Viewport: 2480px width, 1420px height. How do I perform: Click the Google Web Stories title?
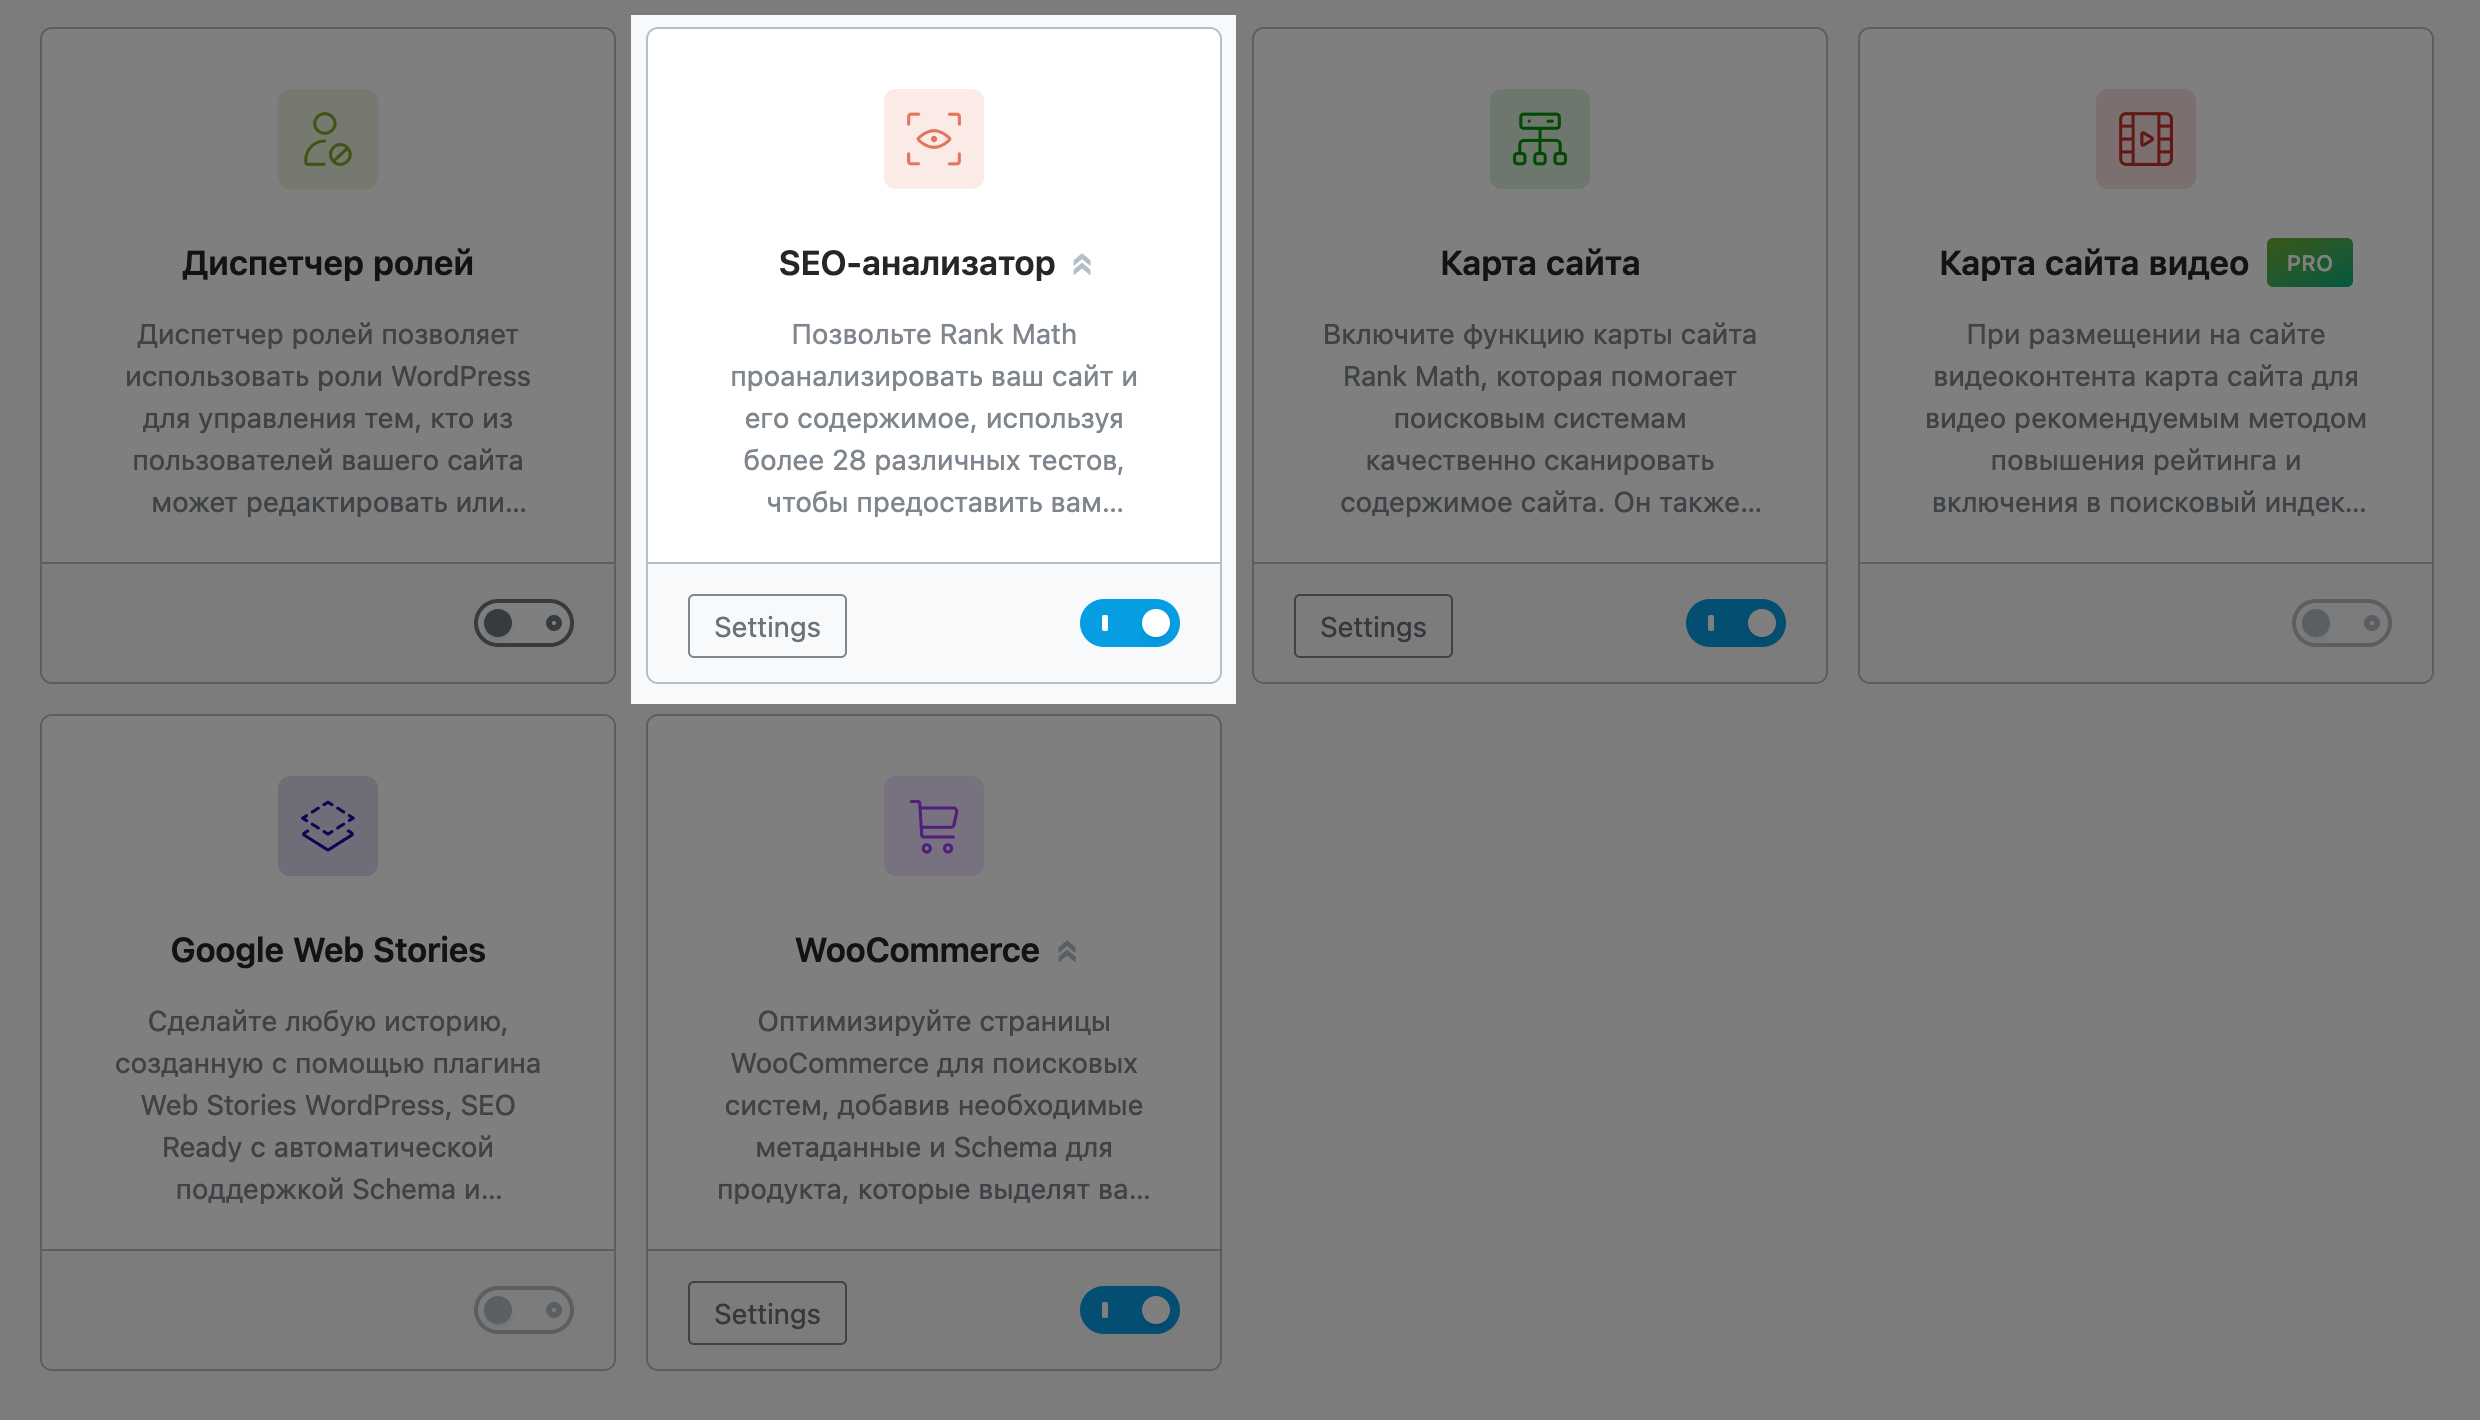tap(328, 950)
